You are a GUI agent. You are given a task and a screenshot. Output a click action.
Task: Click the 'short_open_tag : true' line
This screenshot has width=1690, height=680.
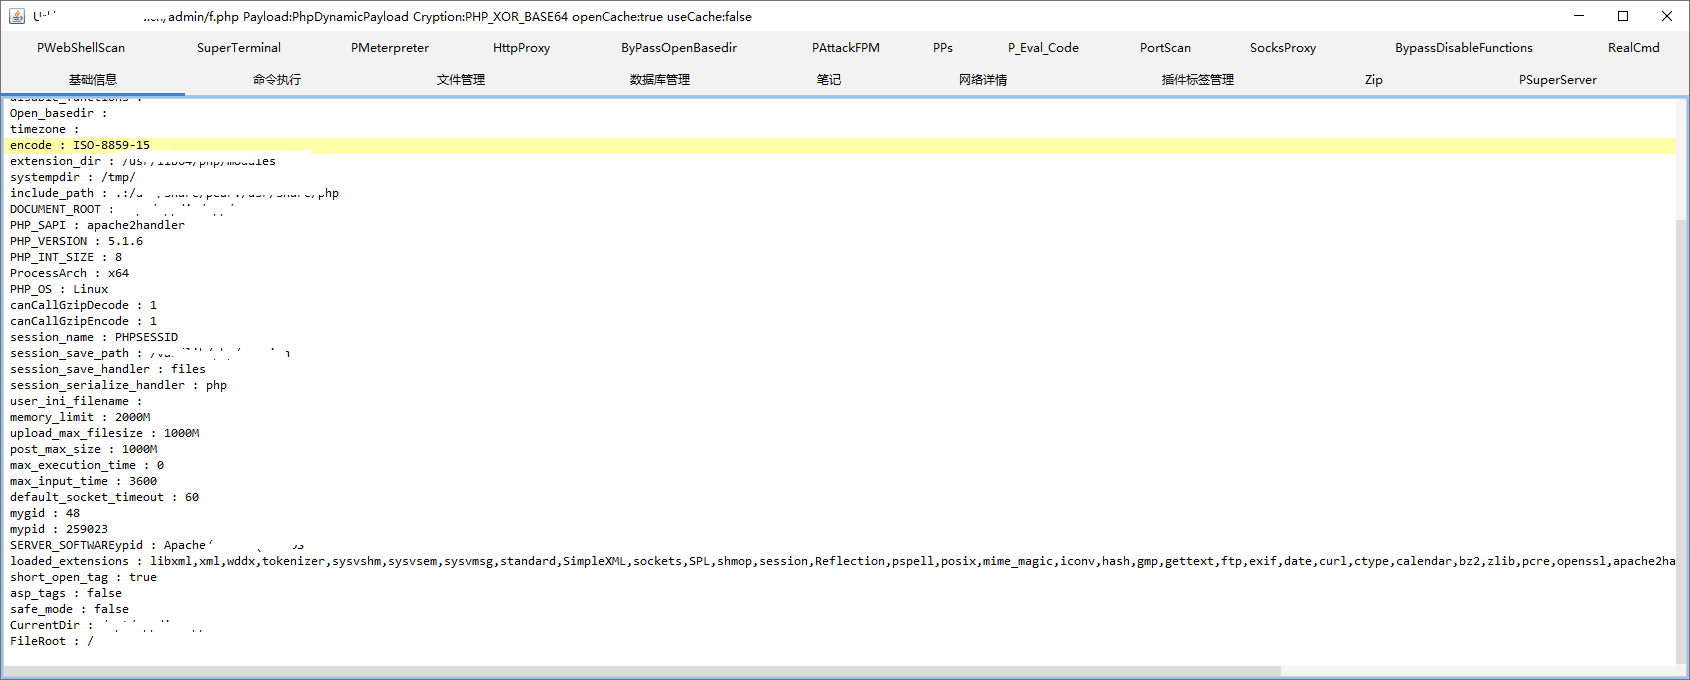tap(83, 577)
